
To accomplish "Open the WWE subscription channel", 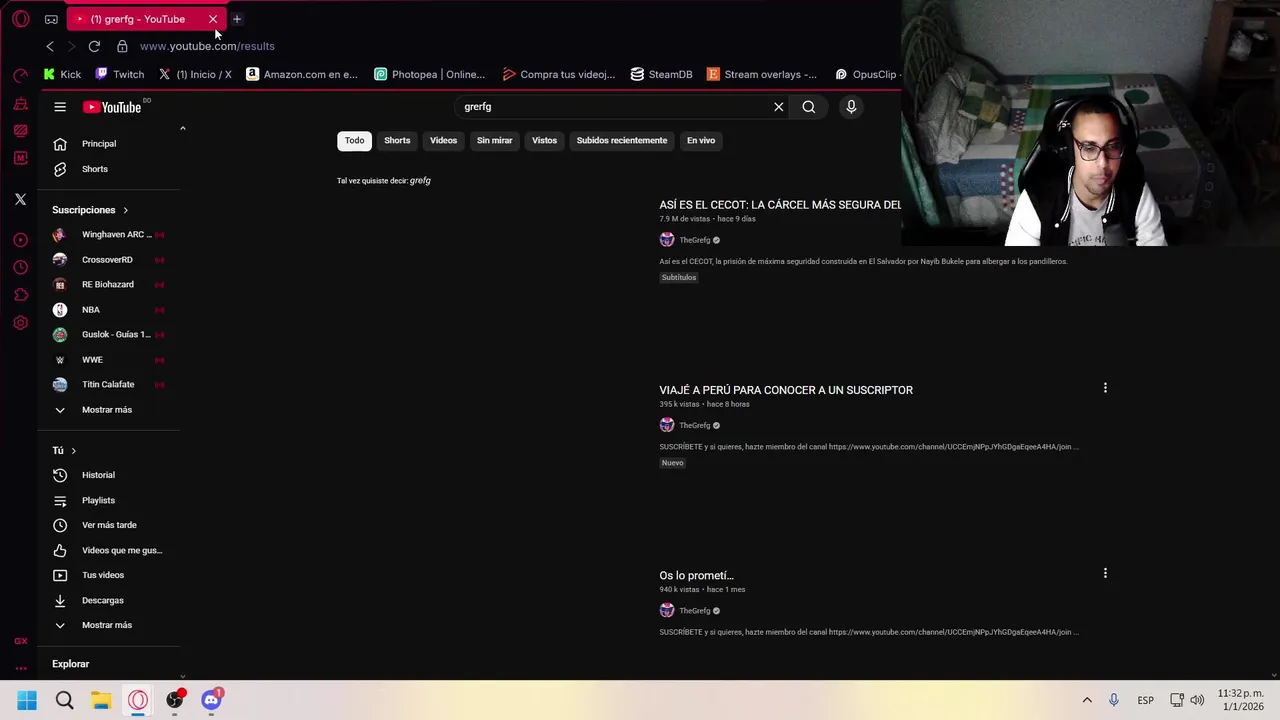I will 108,360.
